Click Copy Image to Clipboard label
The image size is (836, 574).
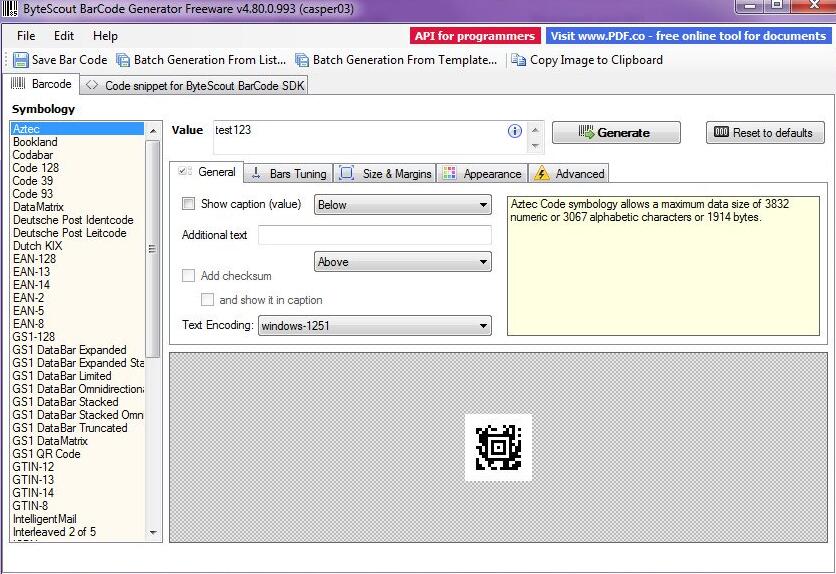(596, 60)
